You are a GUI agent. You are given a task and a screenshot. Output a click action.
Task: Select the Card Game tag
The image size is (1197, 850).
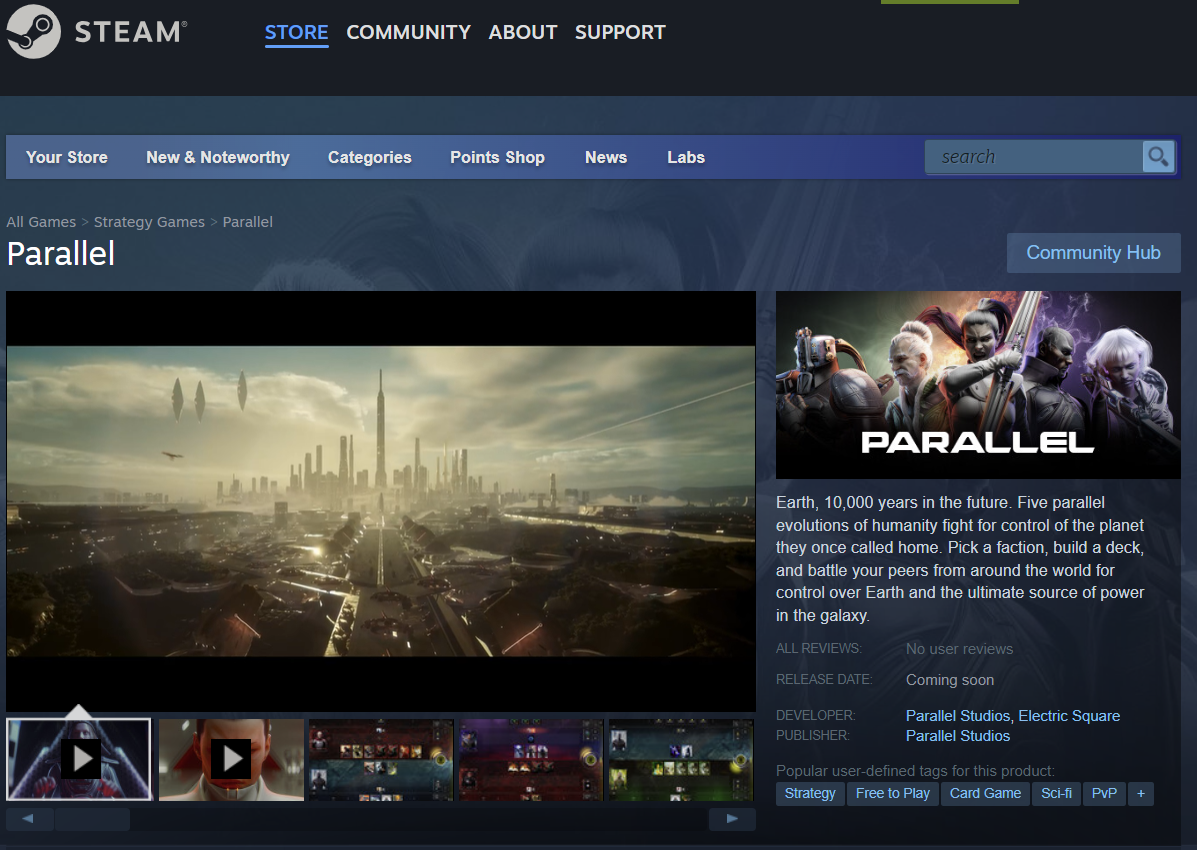(985, 793)
